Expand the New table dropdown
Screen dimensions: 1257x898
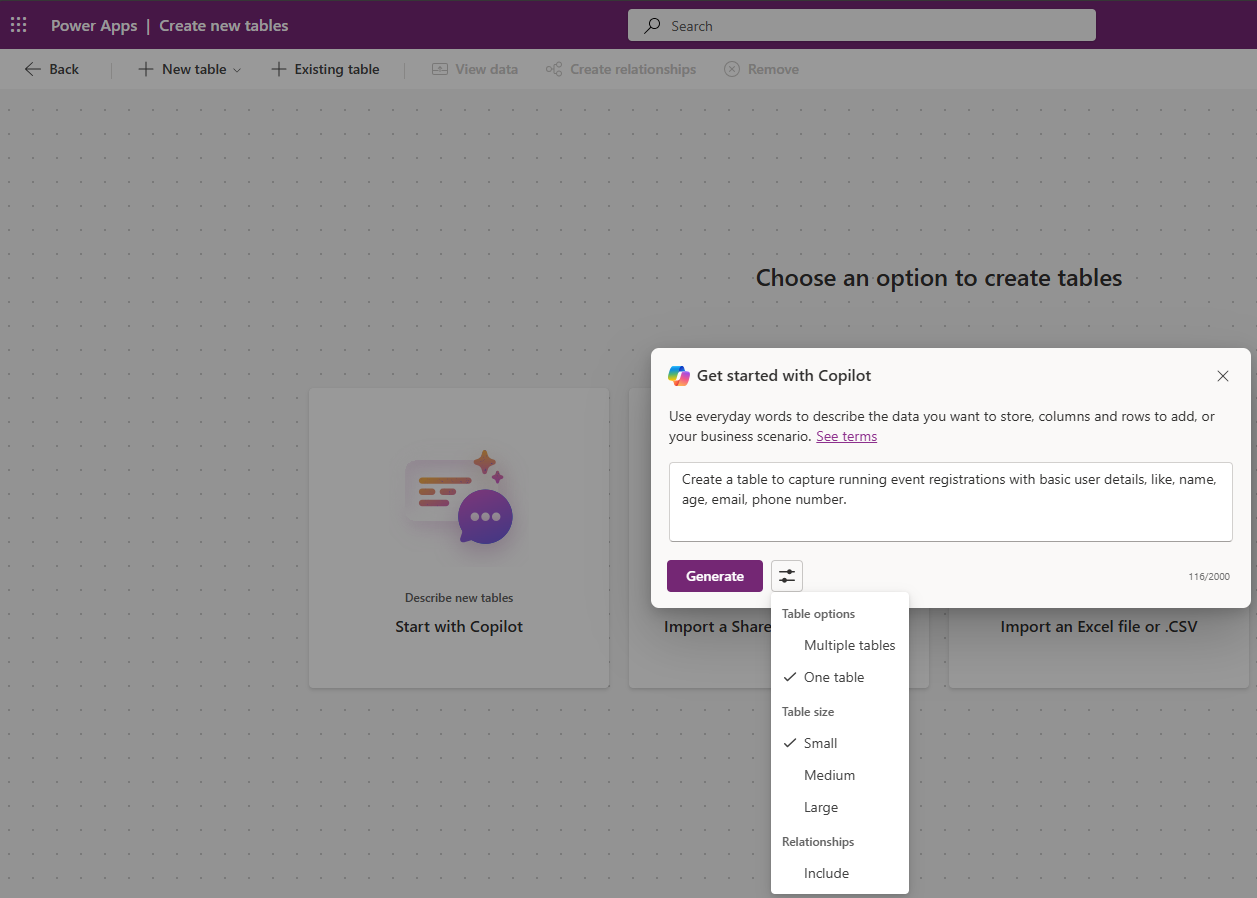237,70
